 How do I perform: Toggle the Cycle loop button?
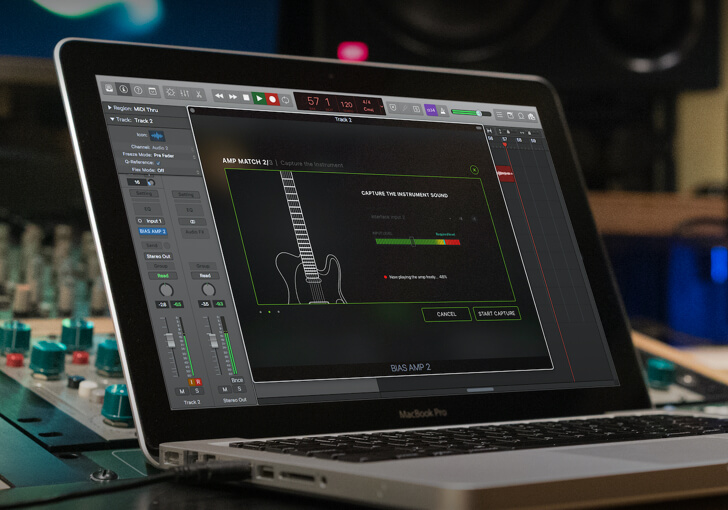pyautogui.click(x=286, y=100)
